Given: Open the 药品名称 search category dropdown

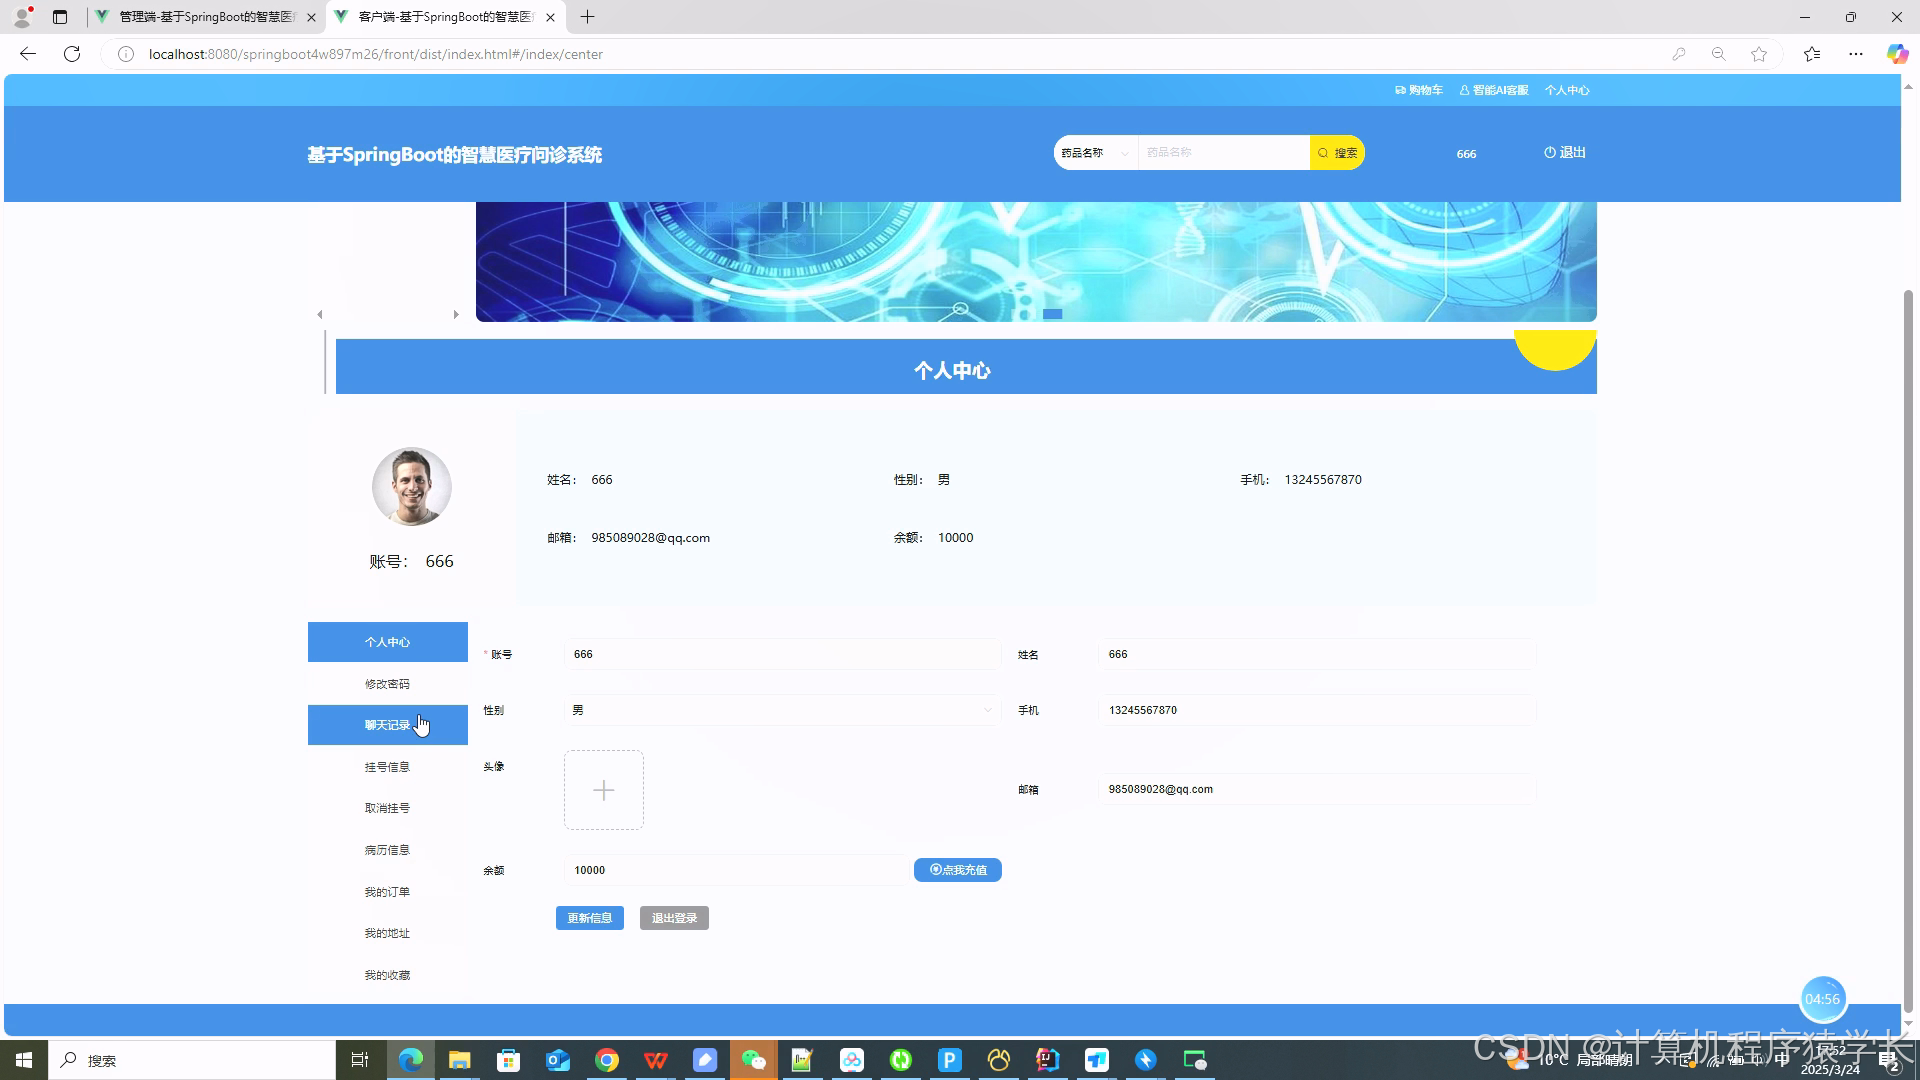Looking at the screenshot, I should [1094, 152].
